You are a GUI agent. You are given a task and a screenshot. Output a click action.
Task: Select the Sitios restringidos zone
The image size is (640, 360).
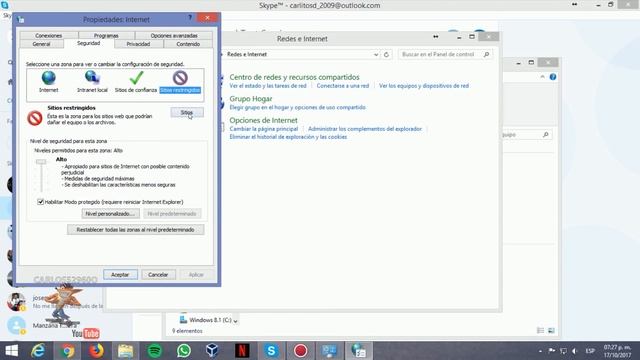[x=180, y=82]
